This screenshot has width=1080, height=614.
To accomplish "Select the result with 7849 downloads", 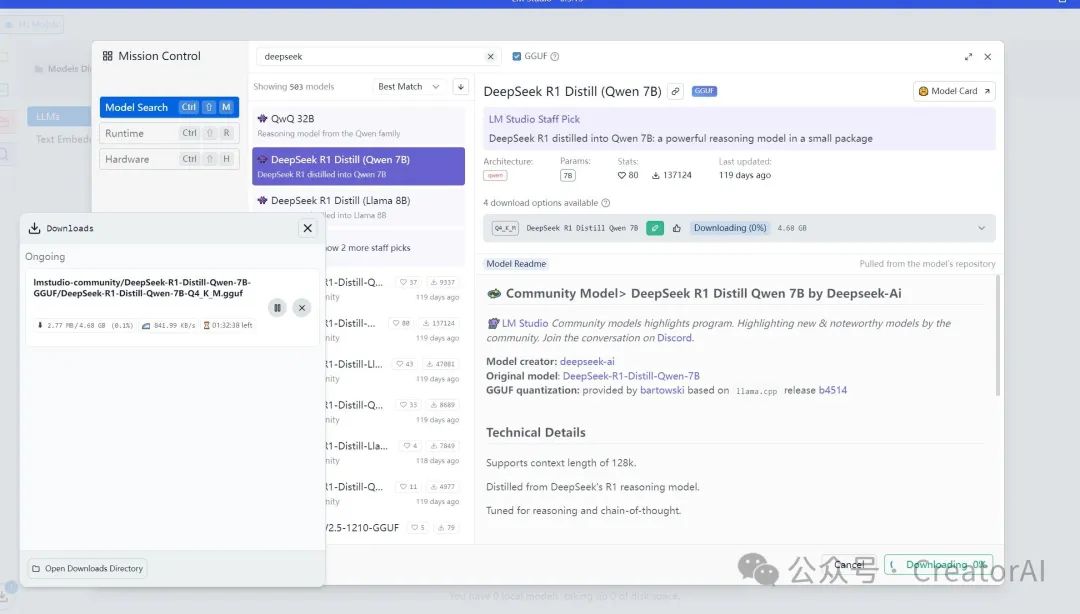I will 393,453.
